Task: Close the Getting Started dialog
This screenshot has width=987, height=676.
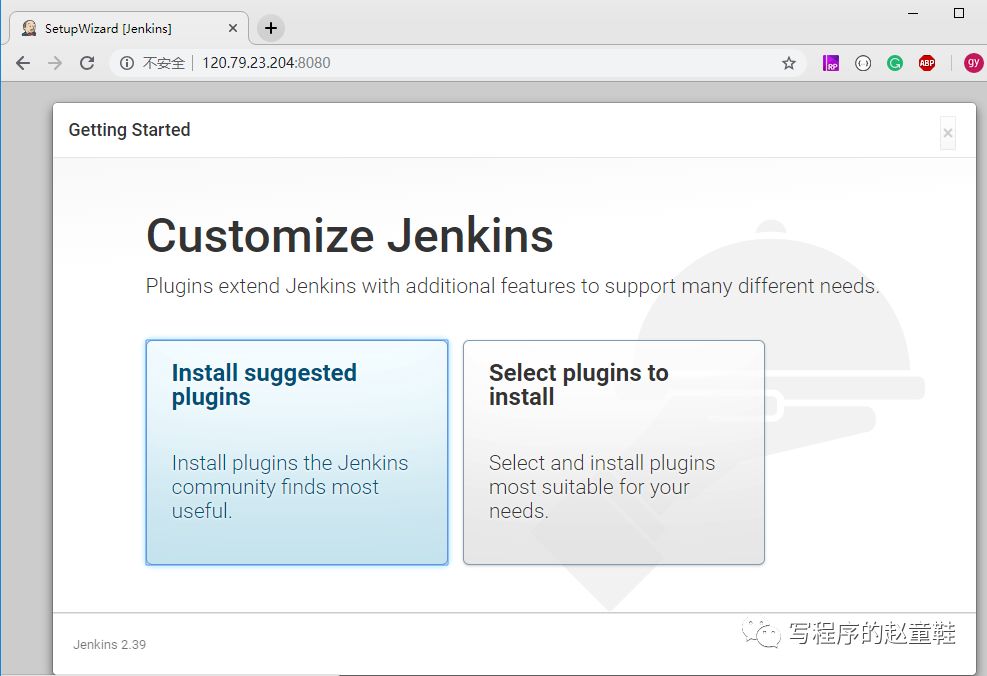Action: pyautogui.click(x=947, y=133)
